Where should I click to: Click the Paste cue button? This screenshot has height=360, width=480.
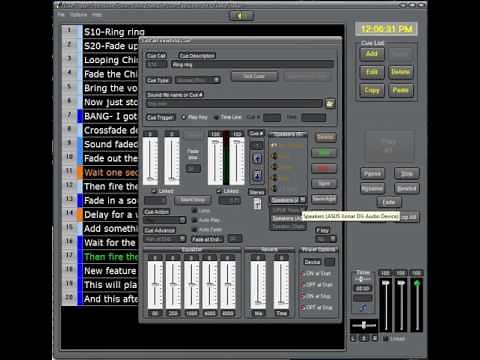(401, 90)
